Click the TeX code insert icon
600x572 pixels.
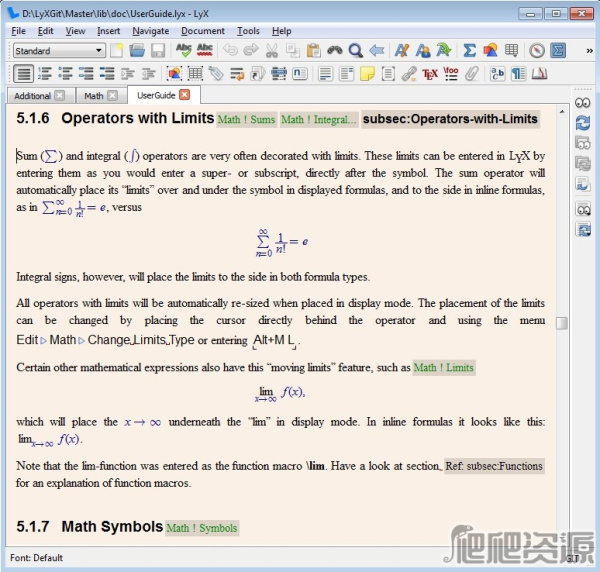point(430,73)
